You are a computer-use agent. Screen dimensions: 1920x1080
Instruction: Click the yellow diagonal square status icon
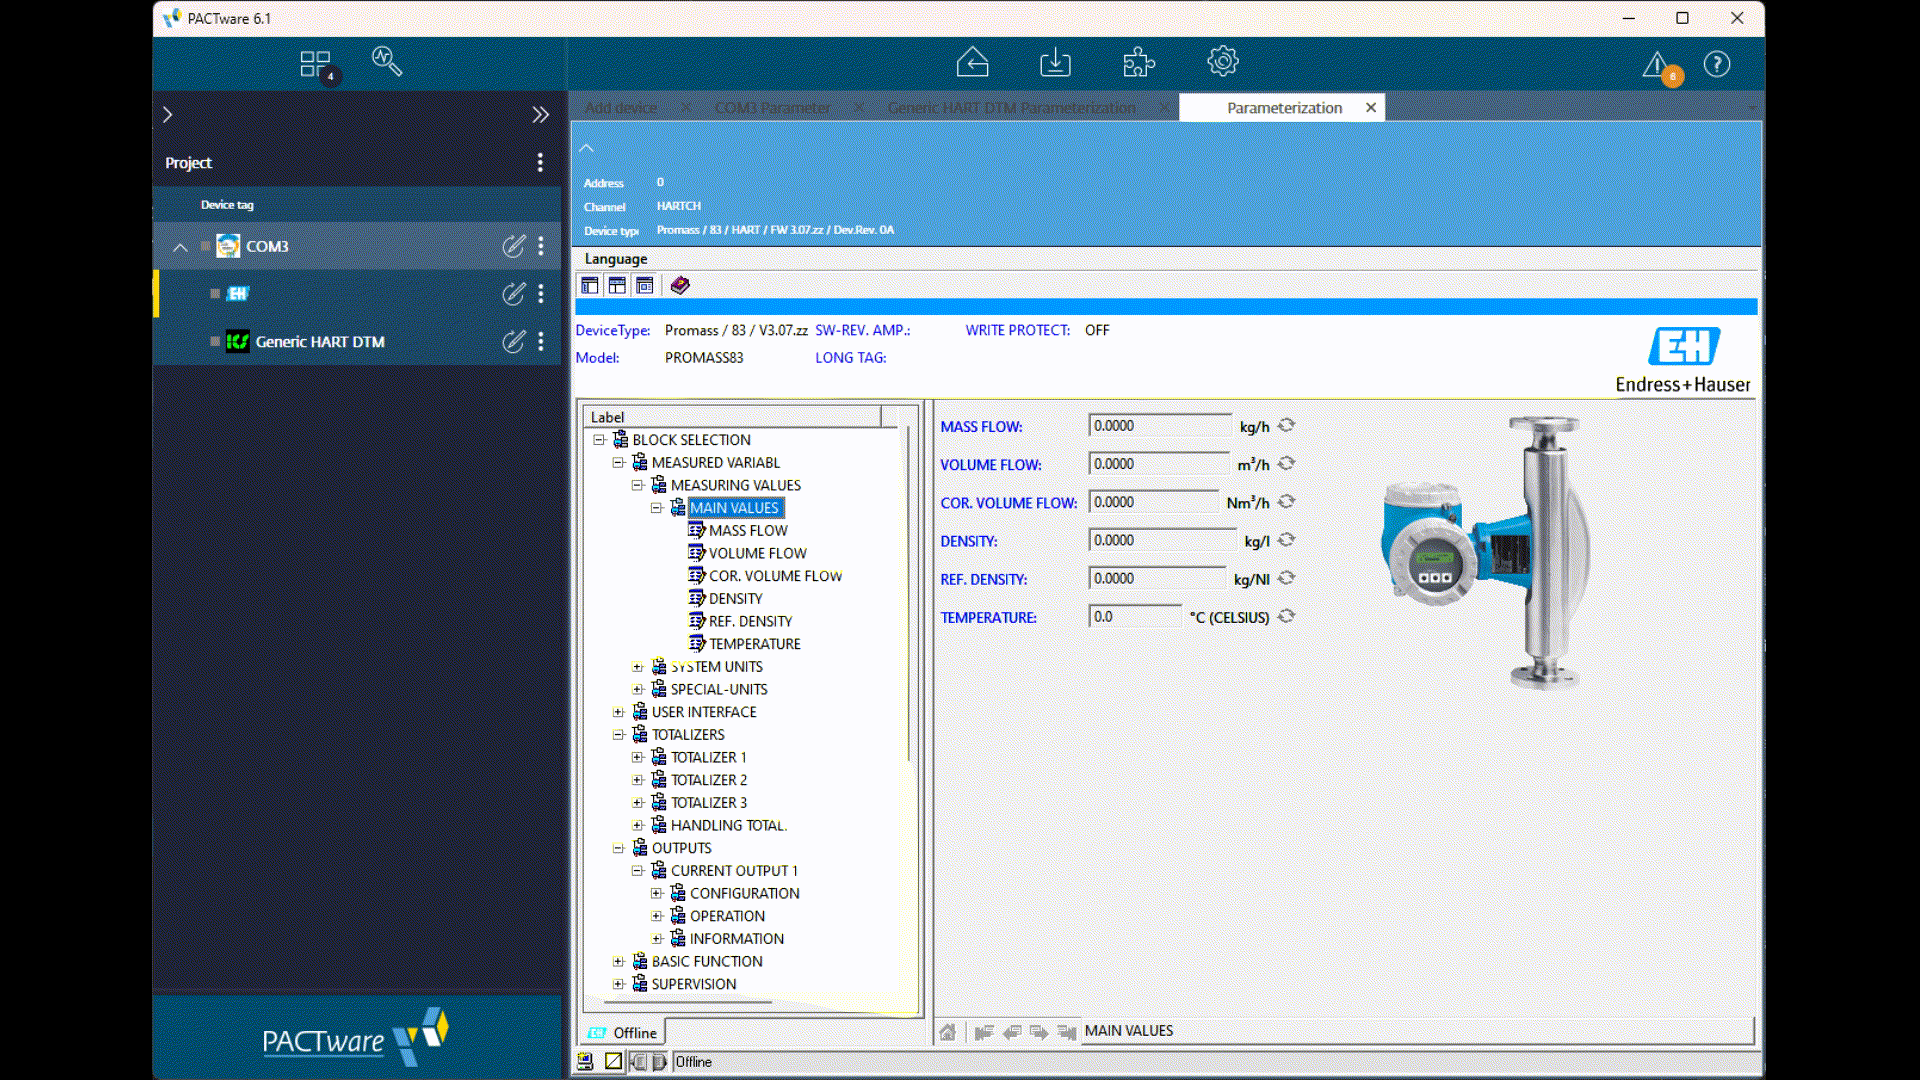(613, 1062)
